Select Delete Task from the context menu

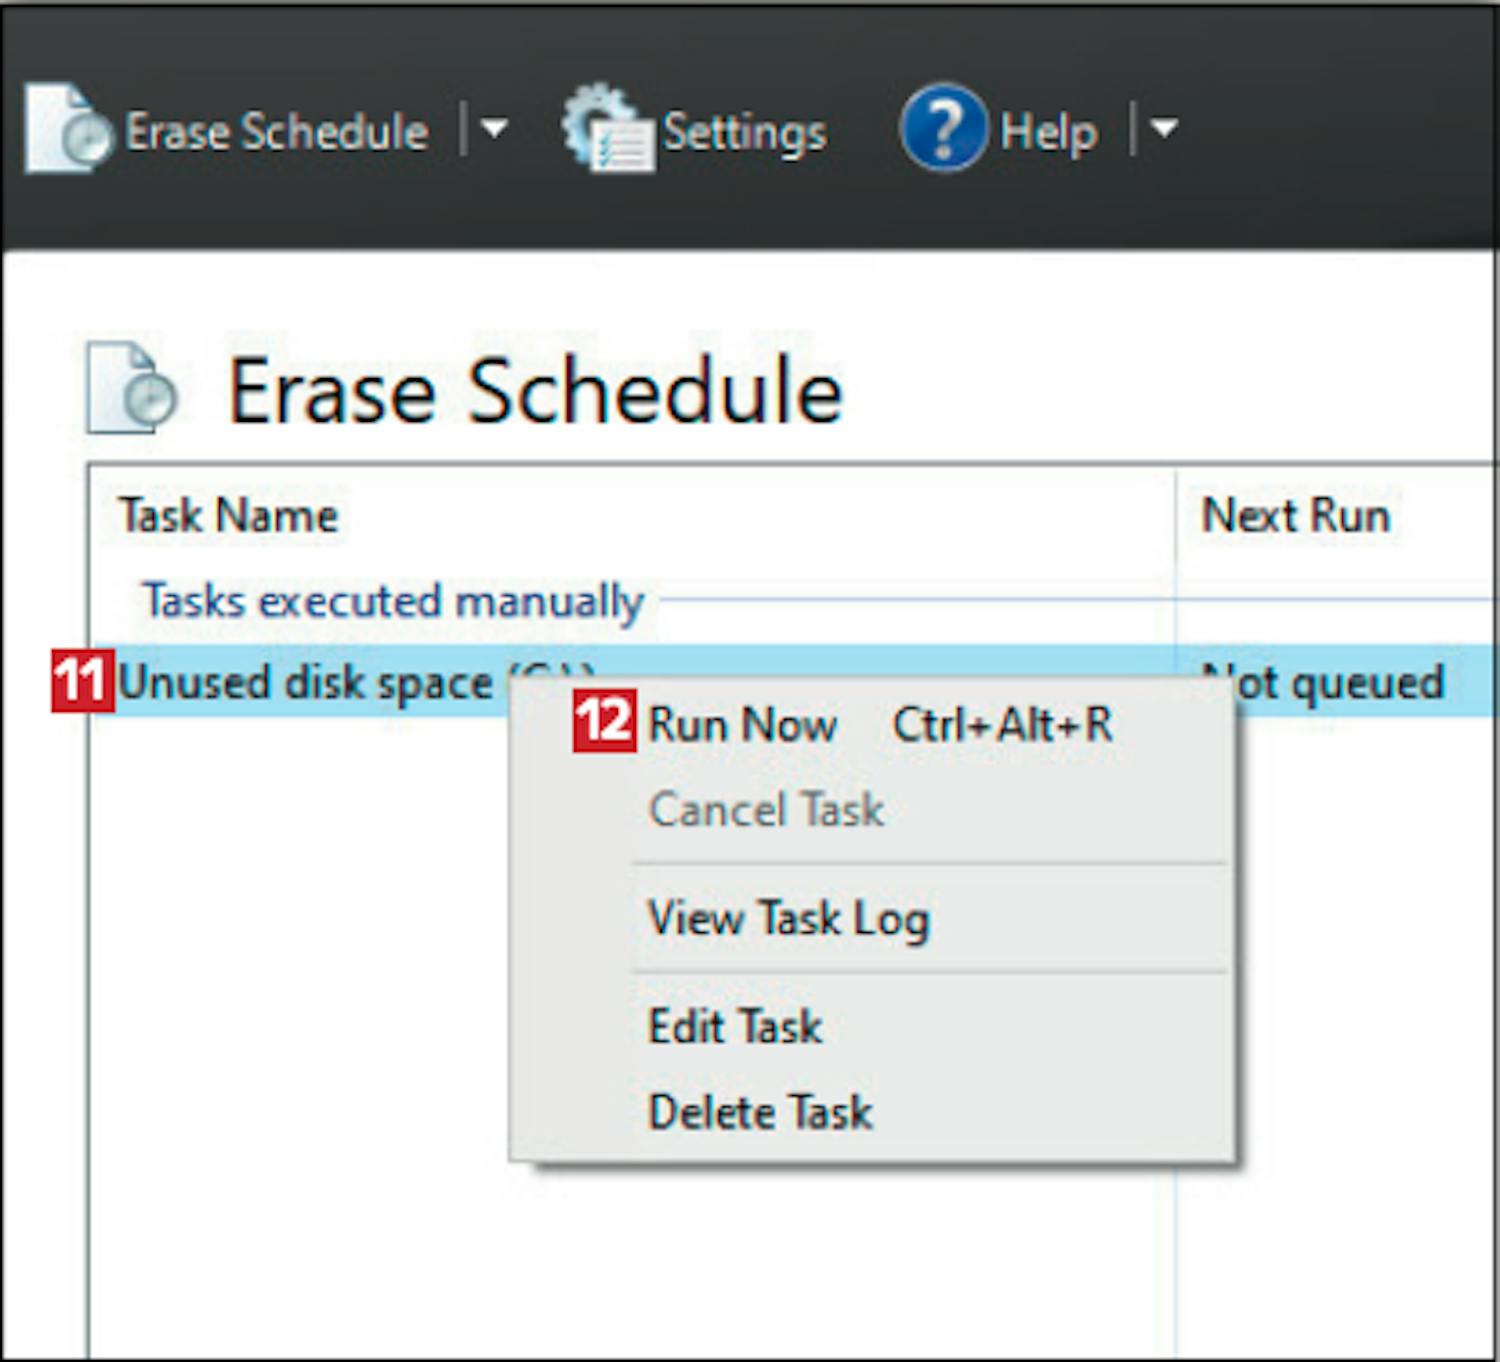click(x=761, y=1112)
